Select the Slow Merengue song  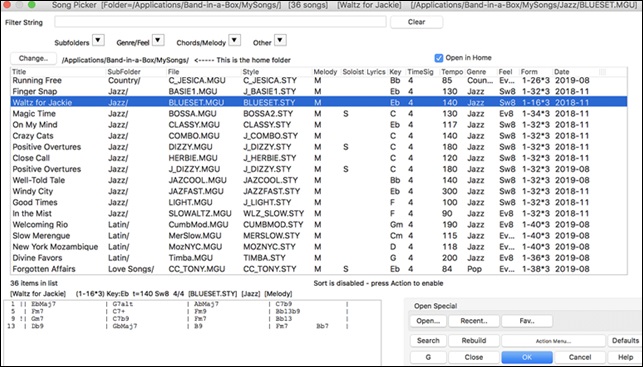tap(319, 235)
